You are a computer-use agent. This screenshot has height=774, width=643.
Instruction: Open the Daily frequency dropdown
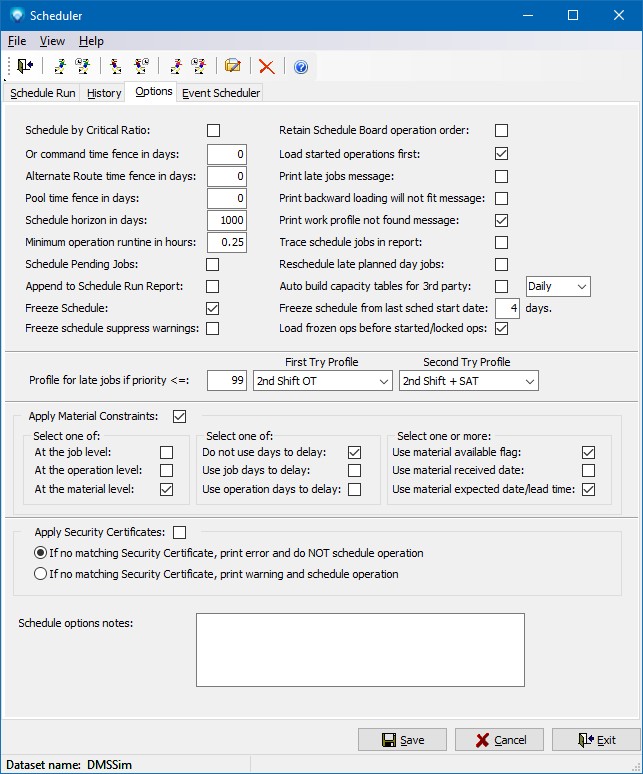coord(558,287)
